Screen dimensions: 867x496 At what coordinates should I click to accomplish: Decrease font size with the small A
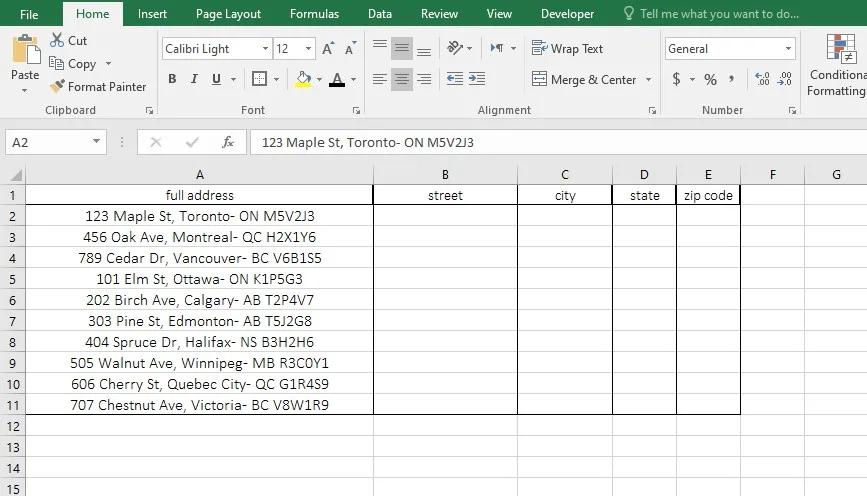pyautogui.click(x=351, y=49)
